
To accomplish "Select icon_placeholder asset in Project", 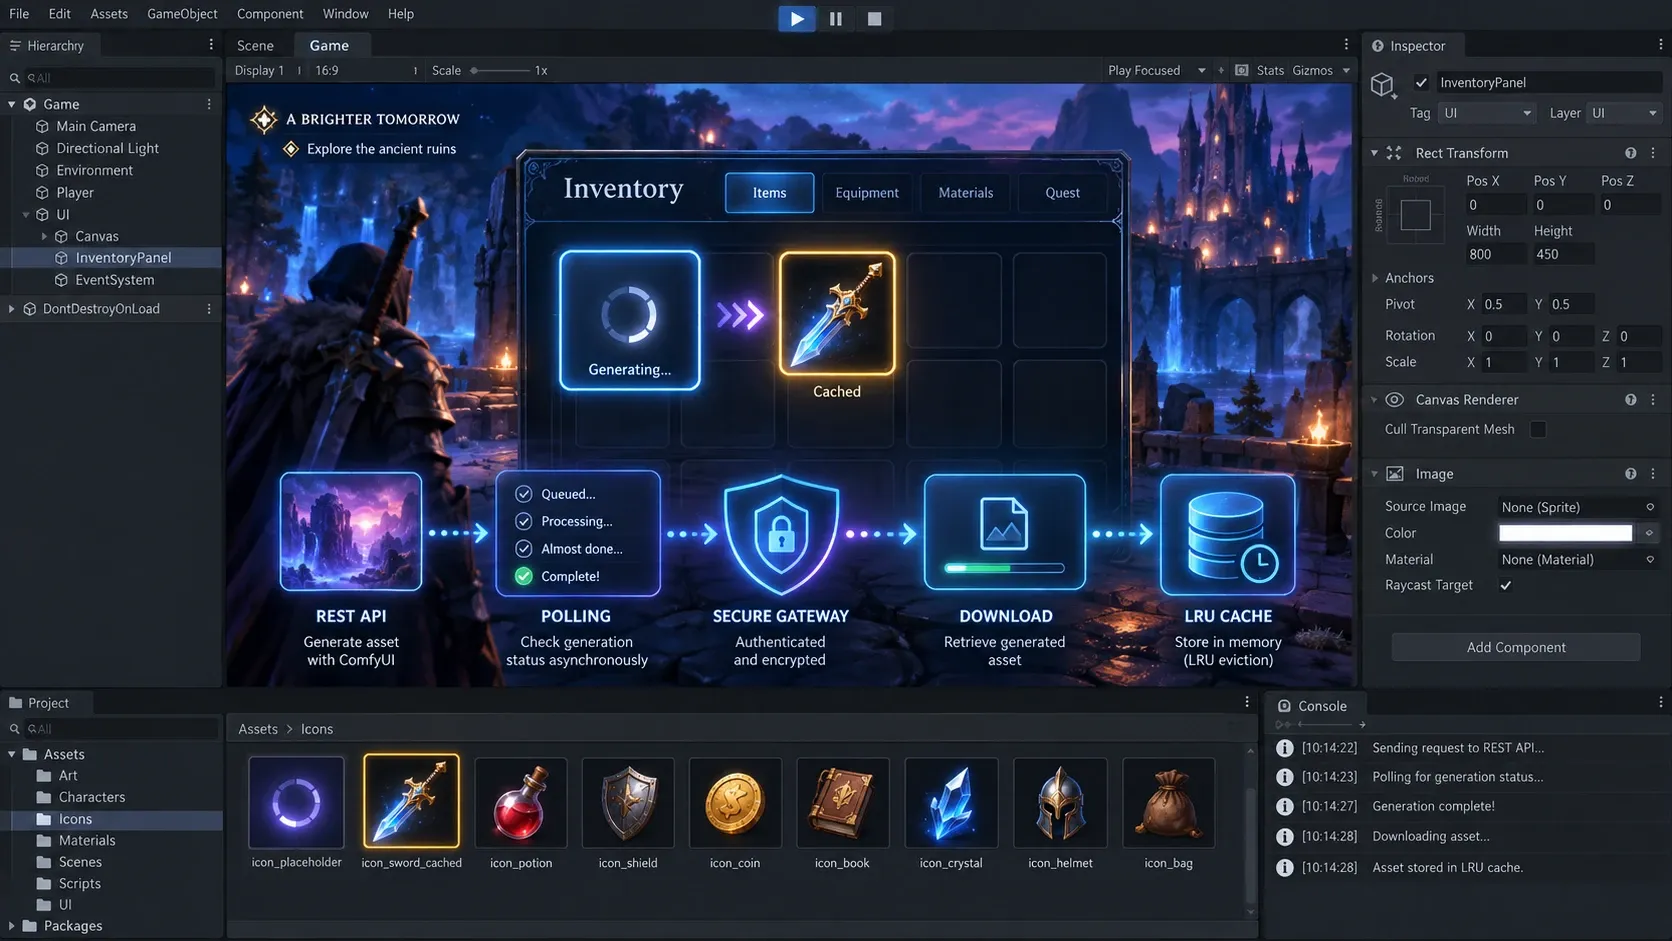I will click(x=296, y=802).
